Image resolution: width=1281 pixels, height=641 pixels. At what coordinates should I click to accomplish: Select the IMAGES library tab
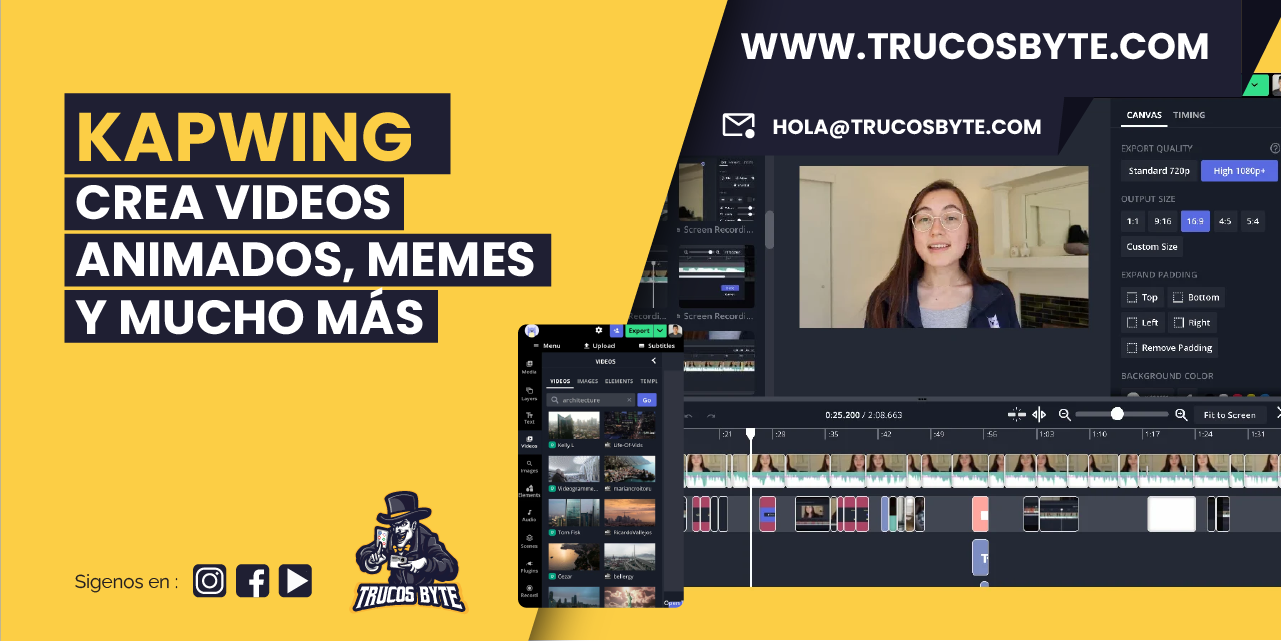click(x=587, y=381)
